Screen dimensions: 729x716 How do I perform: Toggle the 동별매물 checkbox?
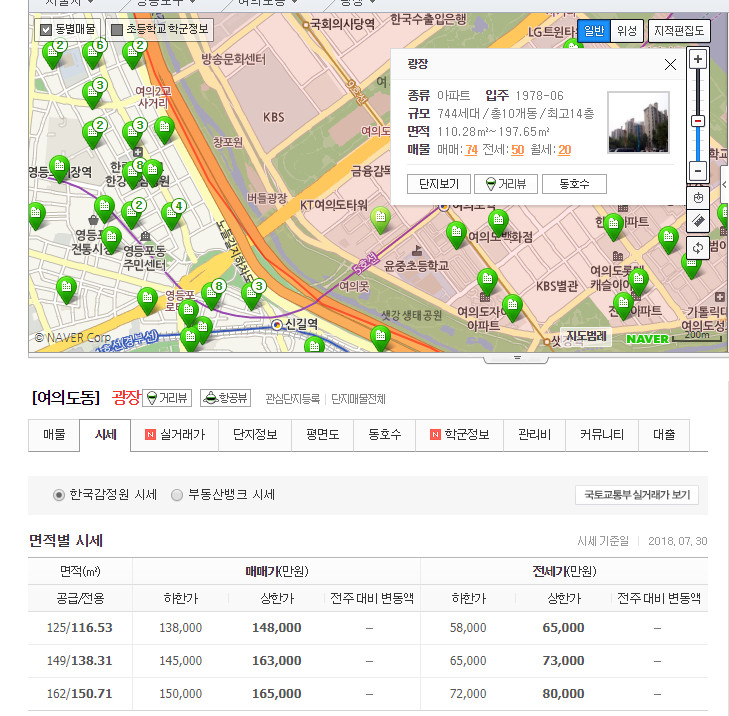pyautogui.click(x=46, y=30)
